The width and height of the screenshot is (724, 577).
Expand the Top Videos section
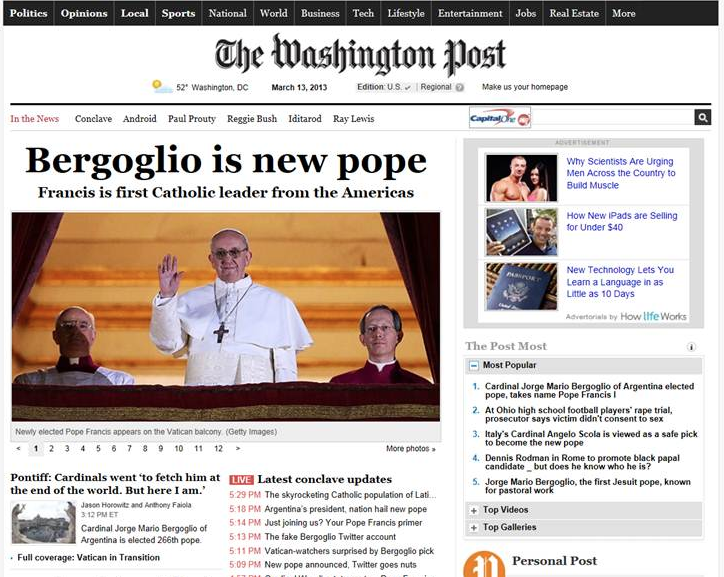click(474, 510)
